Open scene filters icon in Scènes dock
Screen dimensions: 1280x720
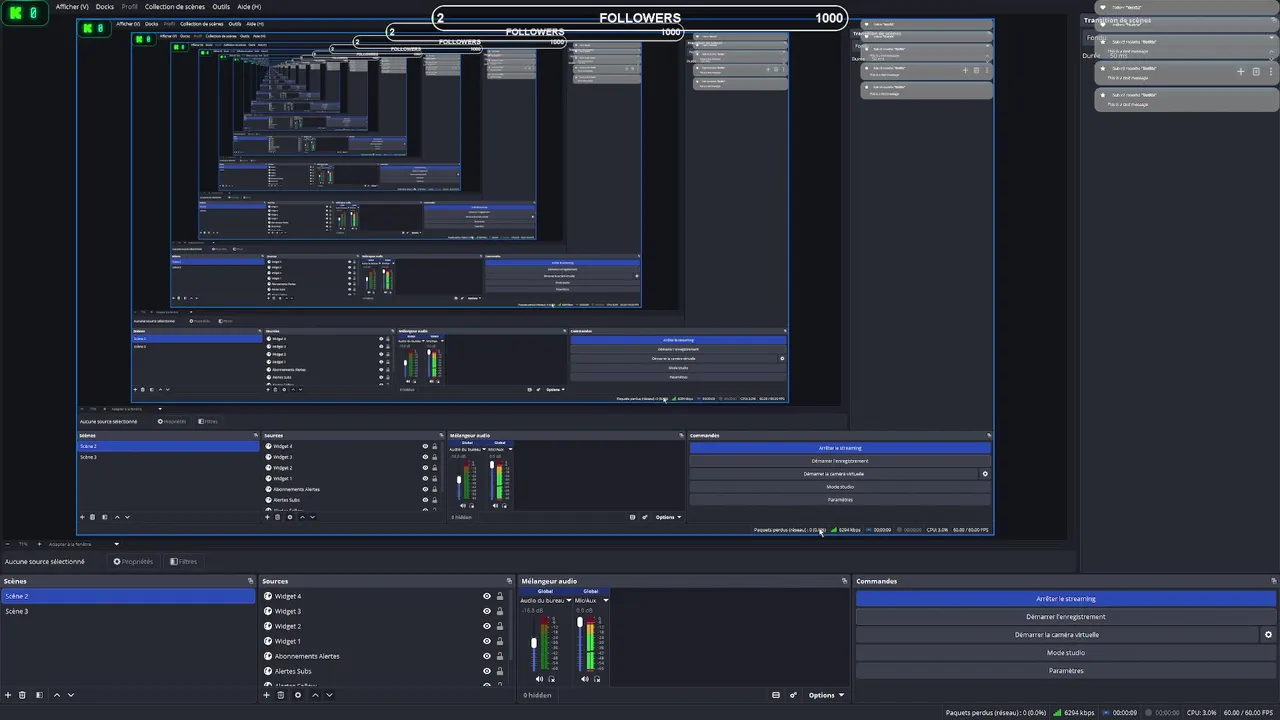click(39, 695)
